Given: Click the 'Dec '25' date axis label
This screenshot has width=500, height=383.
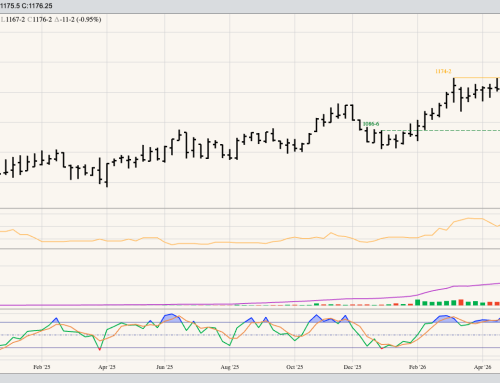Looking at the screenshot, I should (x=352, y=367).
